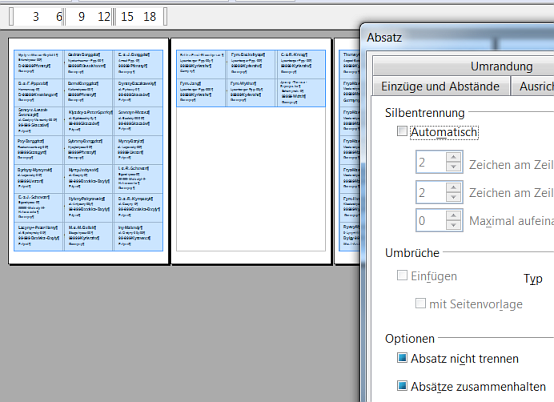Click the ruler marker at 9

pos(81,17)
